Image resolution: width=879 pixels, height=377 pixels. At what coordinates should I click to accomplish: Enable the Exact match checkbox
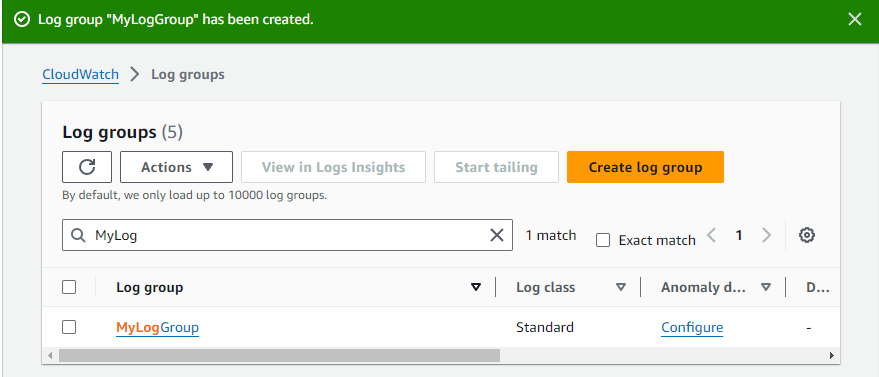click(x=603, y=240)
